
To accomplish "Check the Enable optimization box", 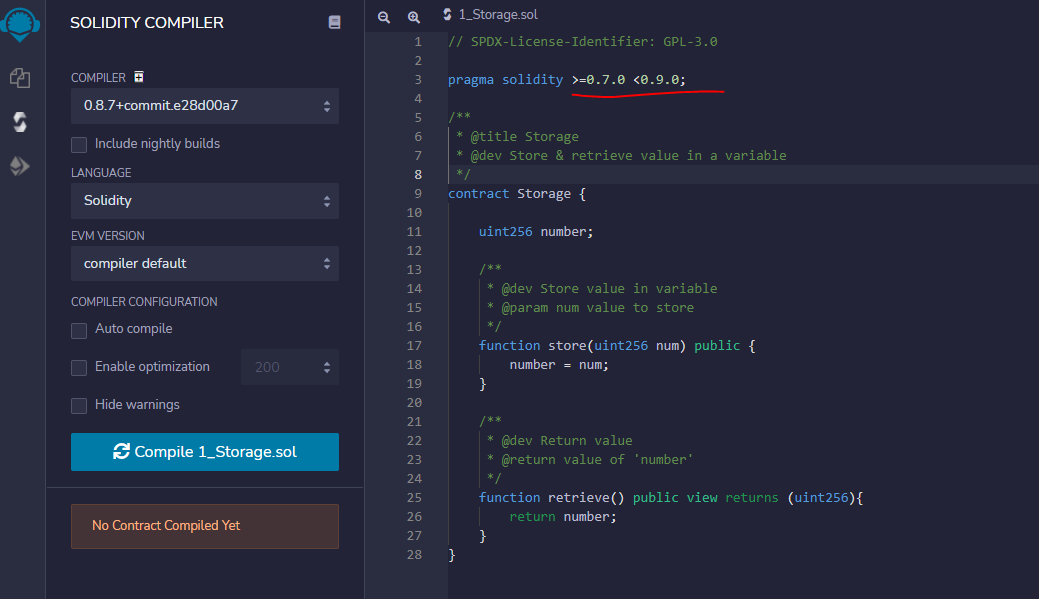I will [79, 368].
